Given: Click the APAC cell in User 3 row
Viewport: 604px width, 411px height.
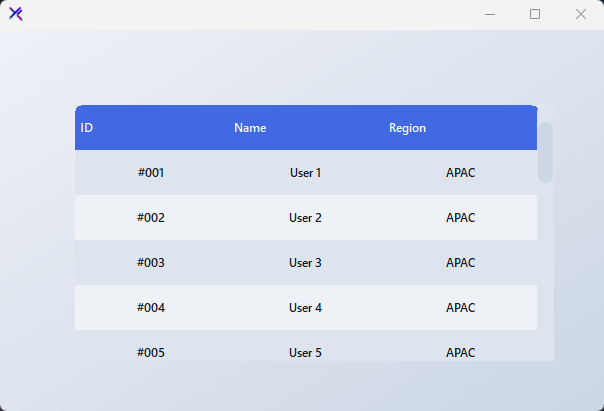Looking at the screenshot, I should 460,263.
